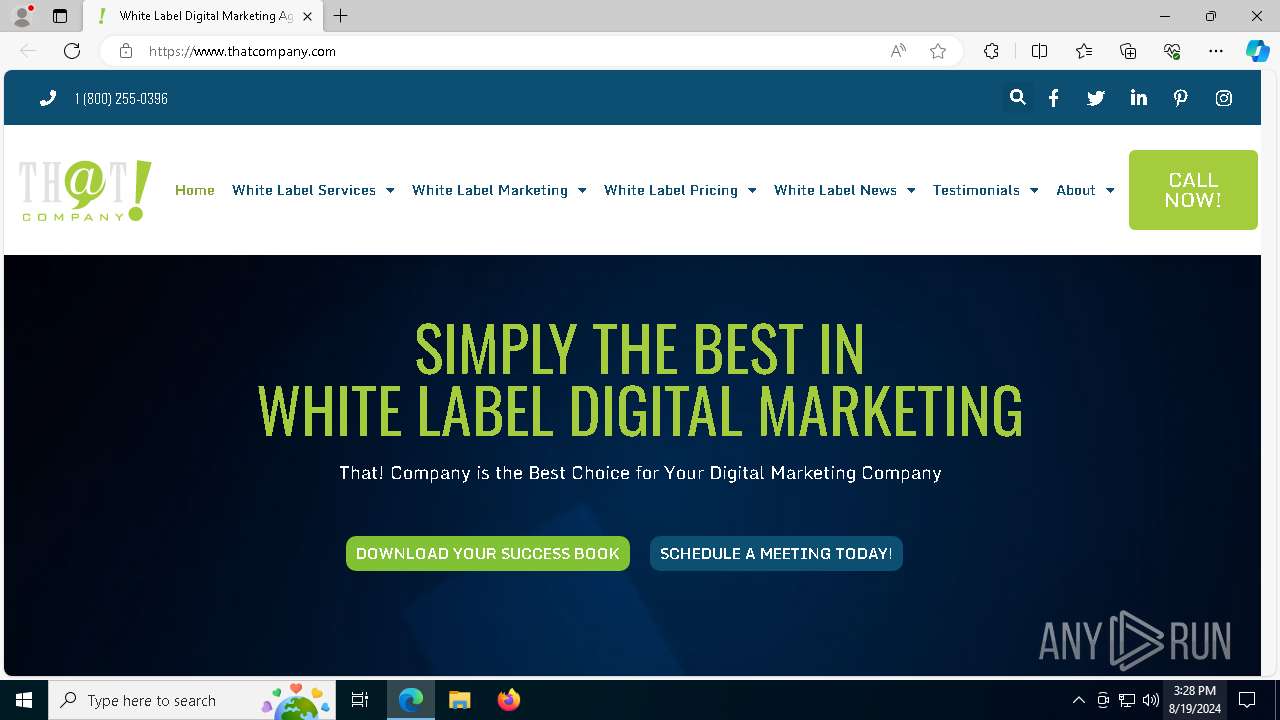Image resolution: width=1280 pixels, height=720 pixels.
Task: View site information lock icon
Action: pyautogui.click(x=125, y=51)
